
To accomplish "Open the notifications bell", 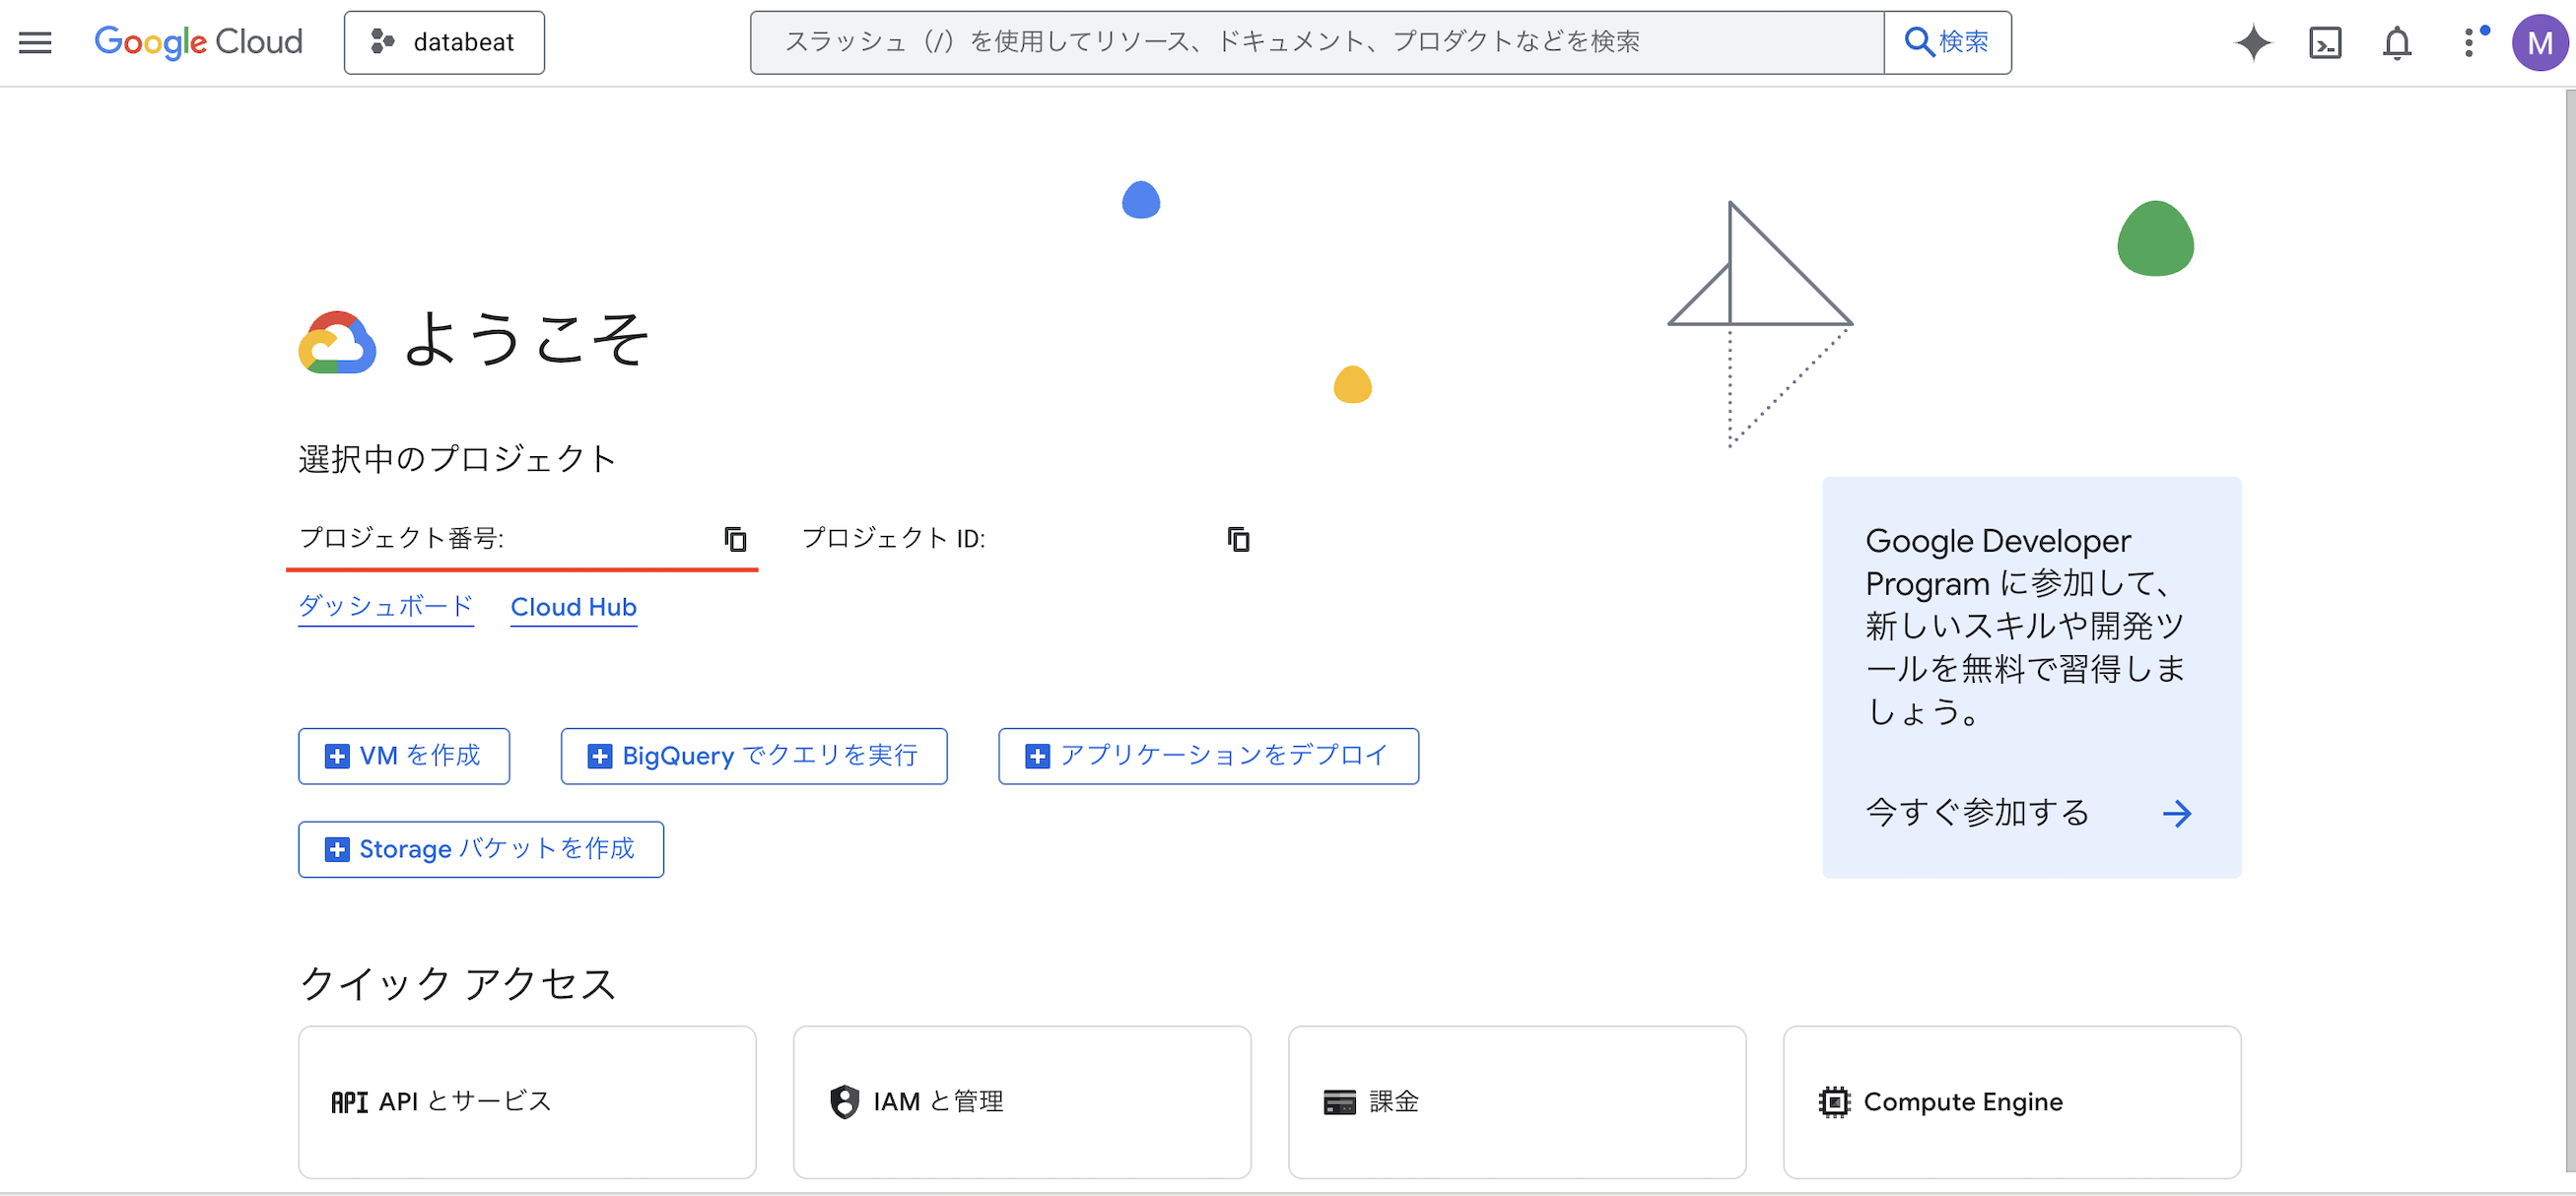I will pyautogui.click(x=2397, y=43).
